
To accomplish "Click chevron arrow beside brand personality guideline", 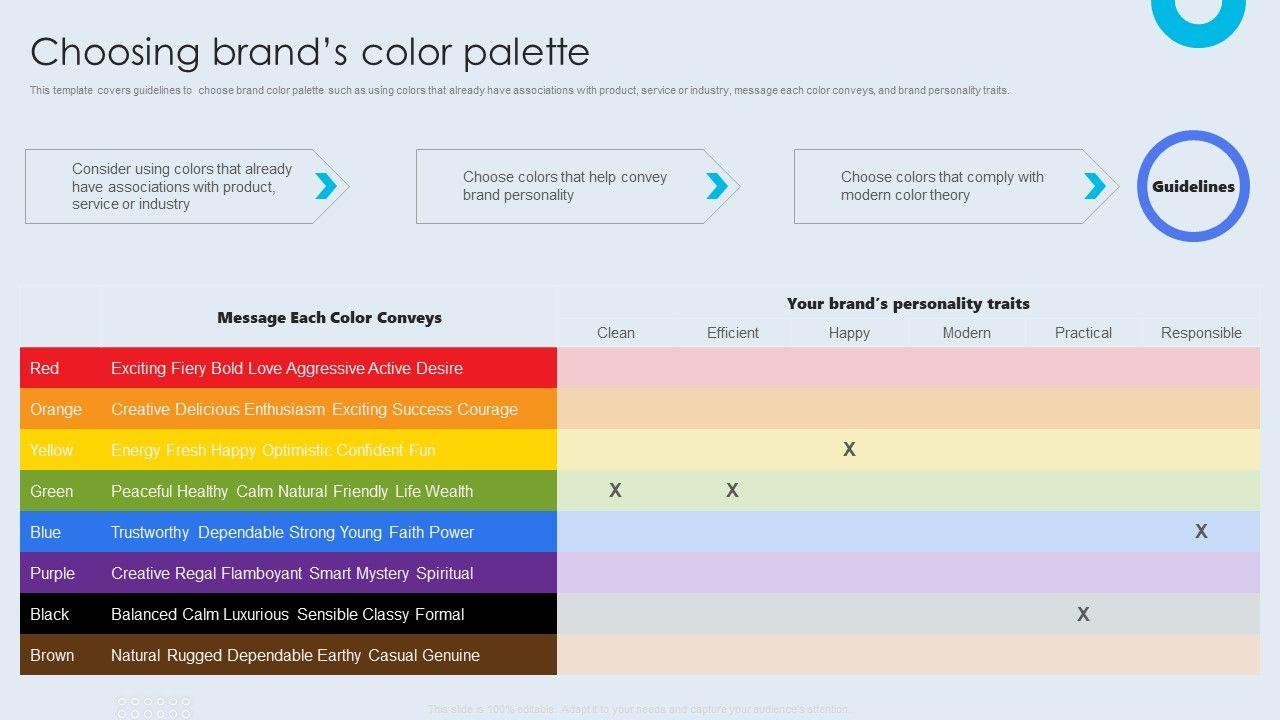I will click(717, 186).
